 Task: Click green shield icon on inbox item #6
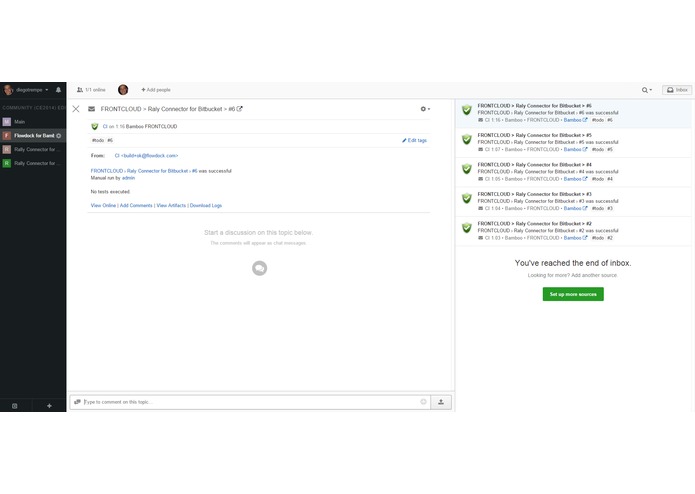pyautogui.click(x=467, y=110)
